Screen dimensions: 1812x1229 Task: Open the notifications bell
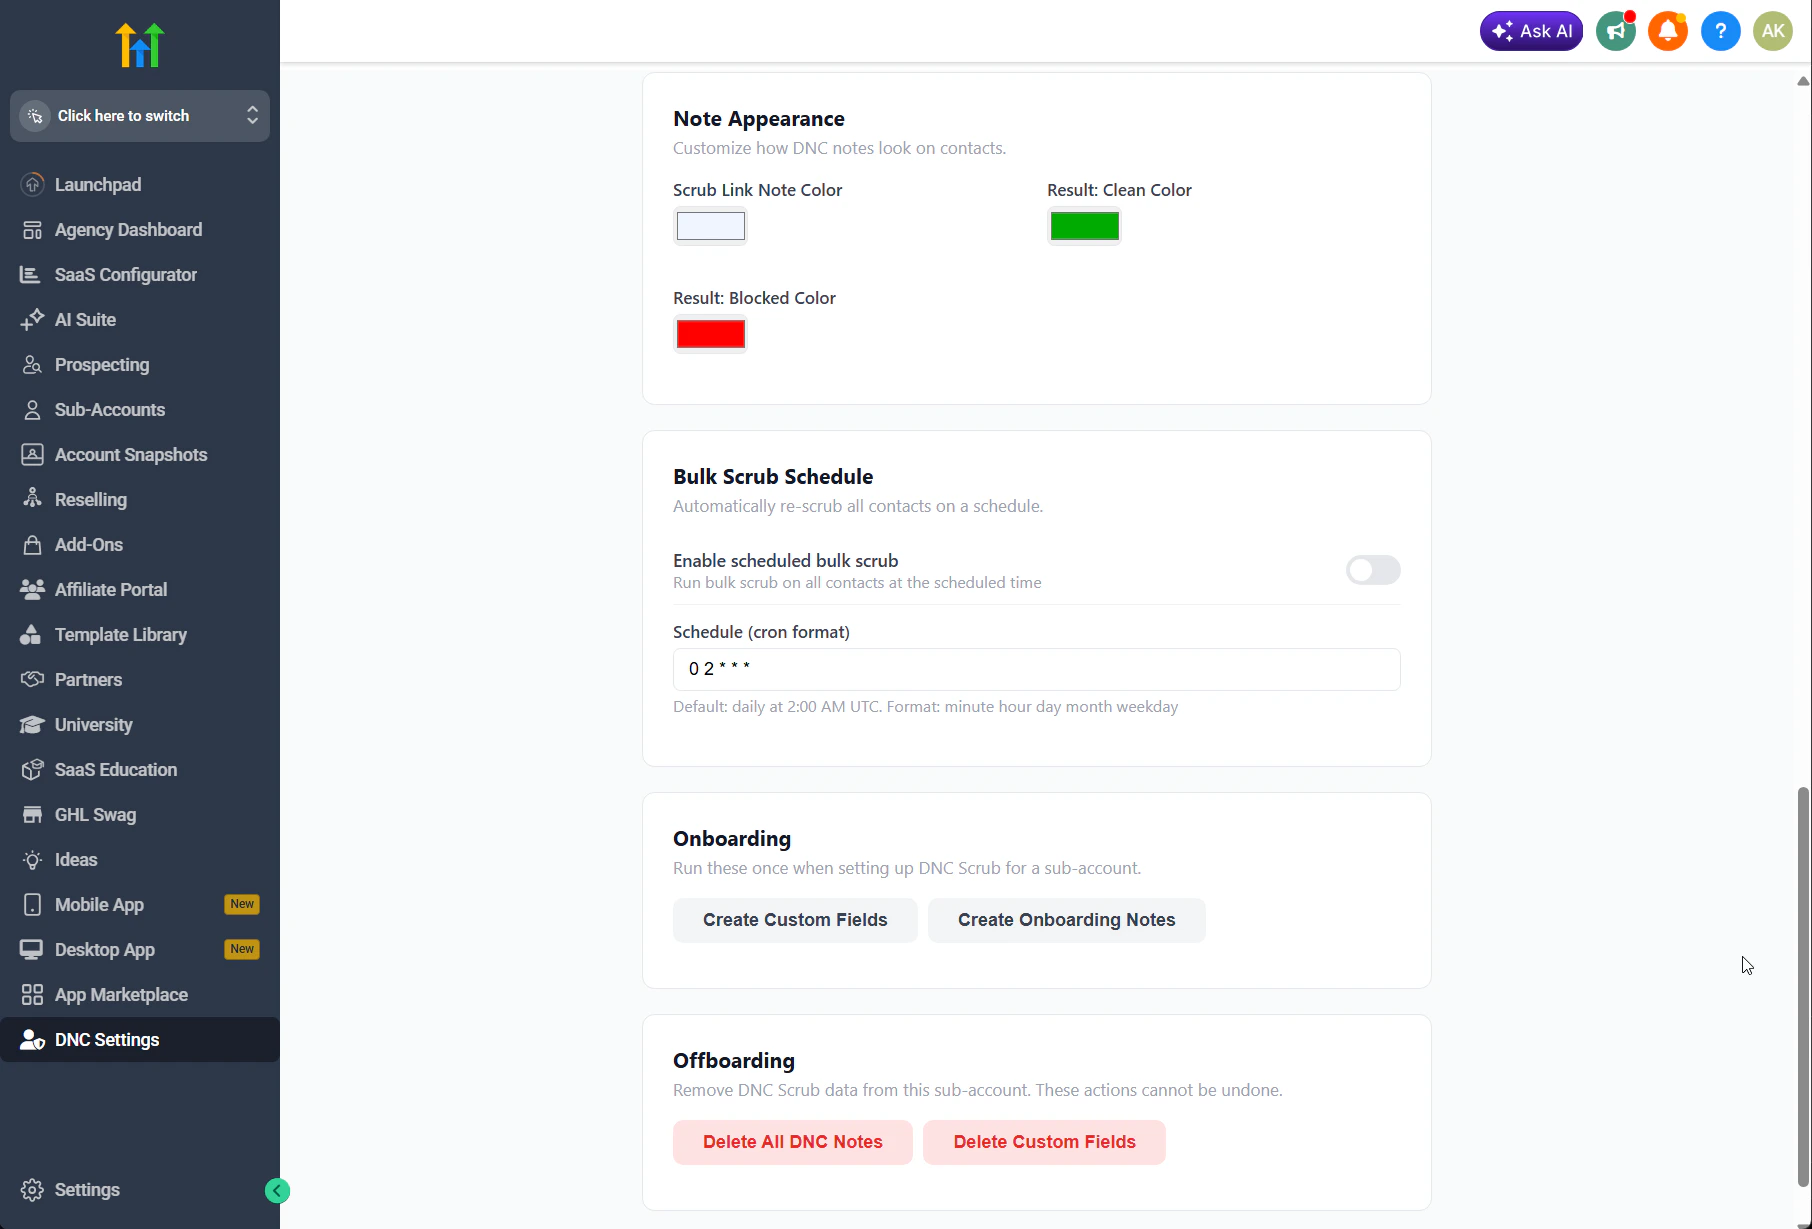1668,31
